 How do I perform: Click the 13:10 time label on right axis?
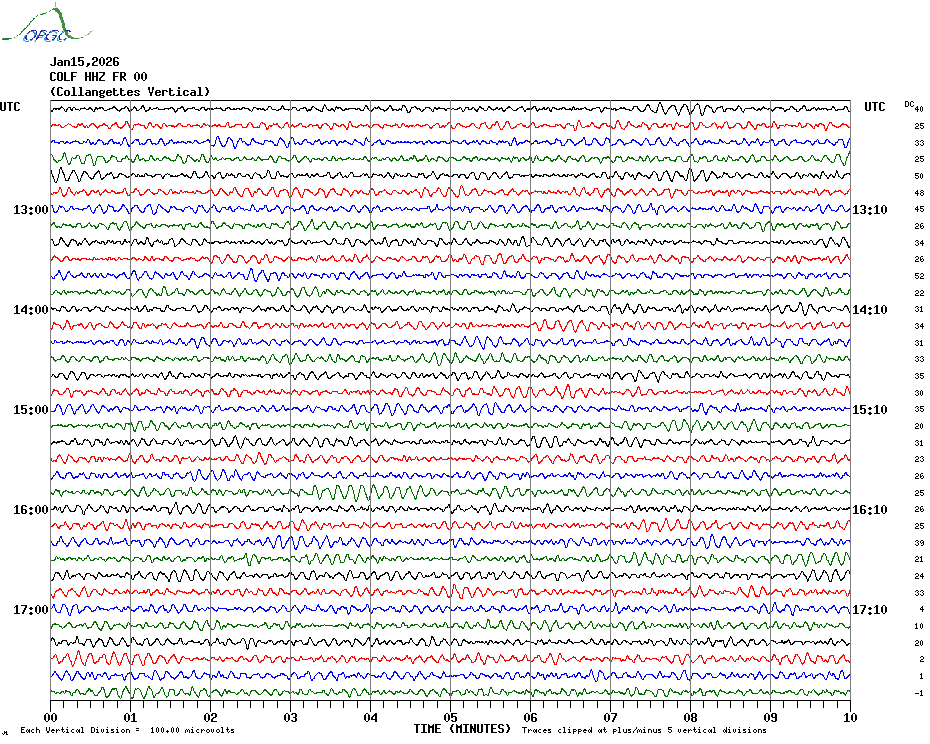[869, 210]
